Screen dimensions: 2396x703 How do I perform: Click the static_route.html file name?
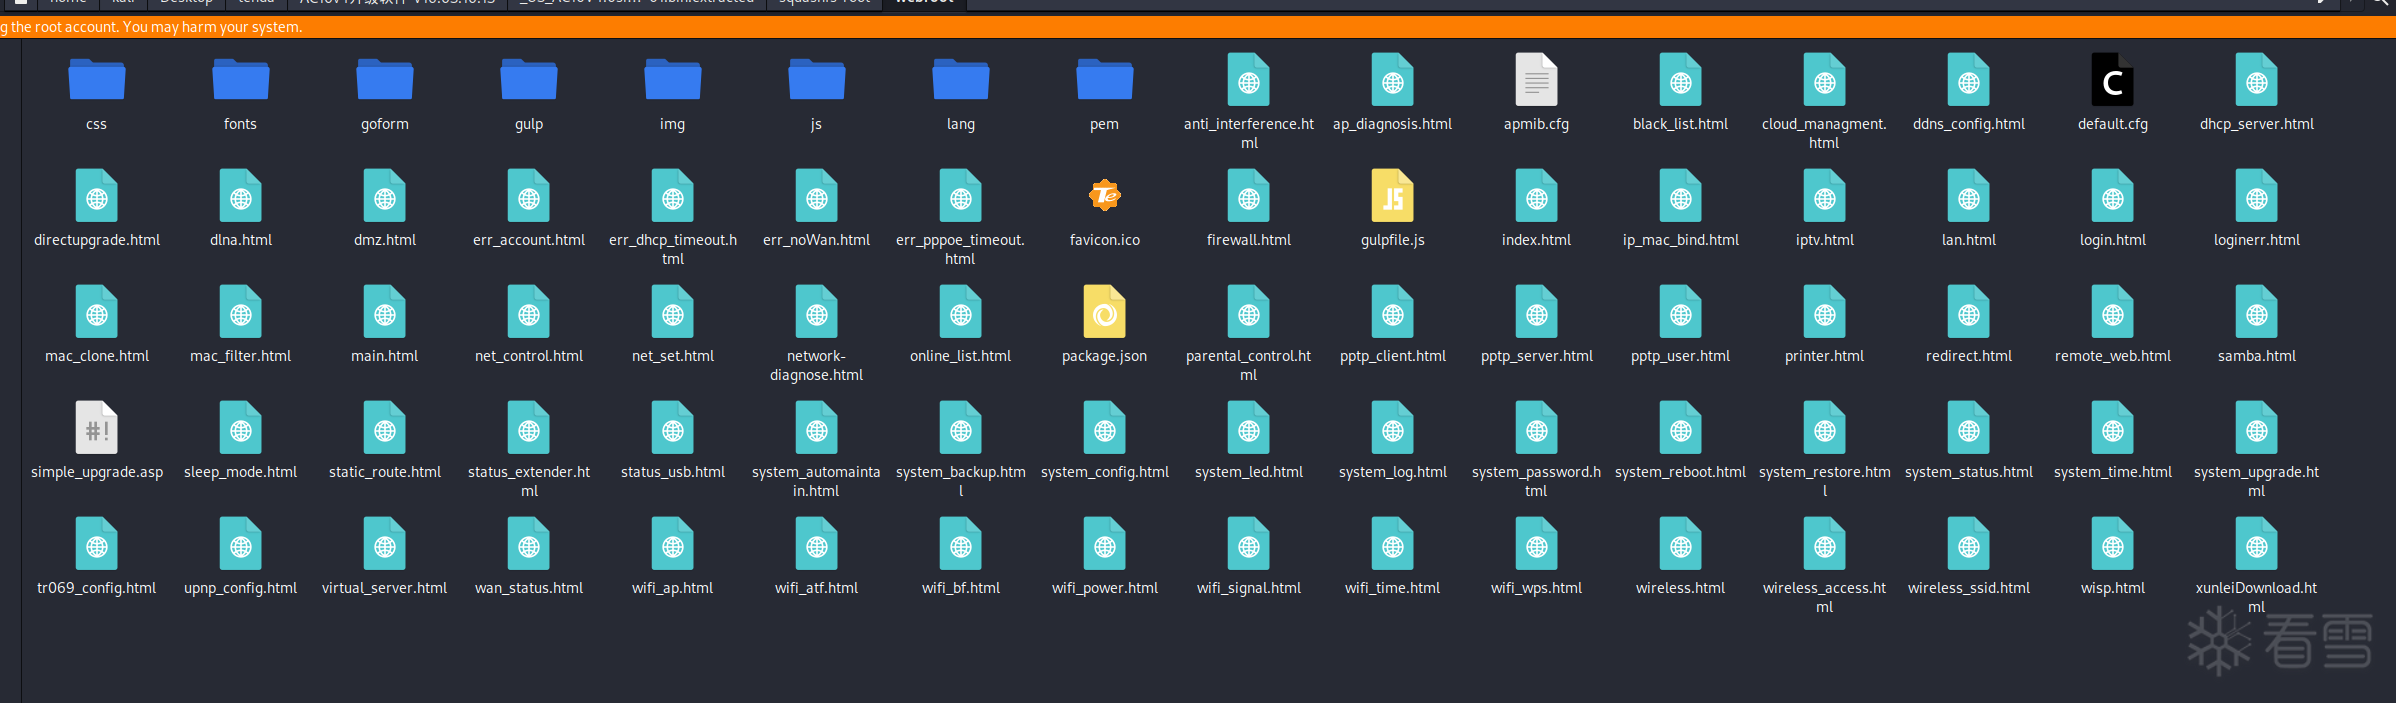(384, 472)
